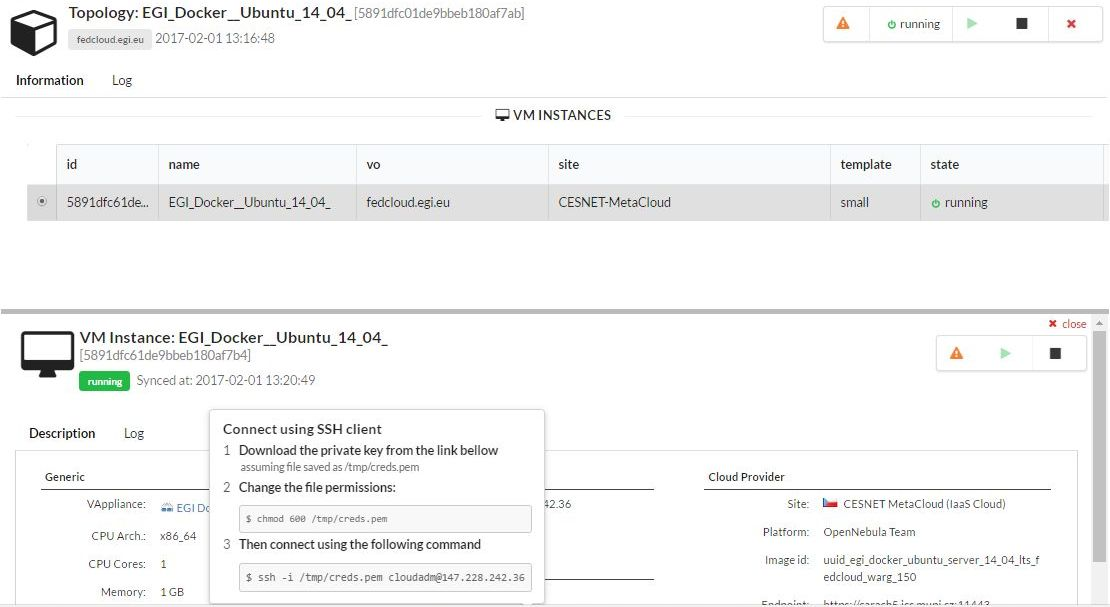Click the black stop icon for the topology
1110x607 pixels.
tap(1023, 23)
